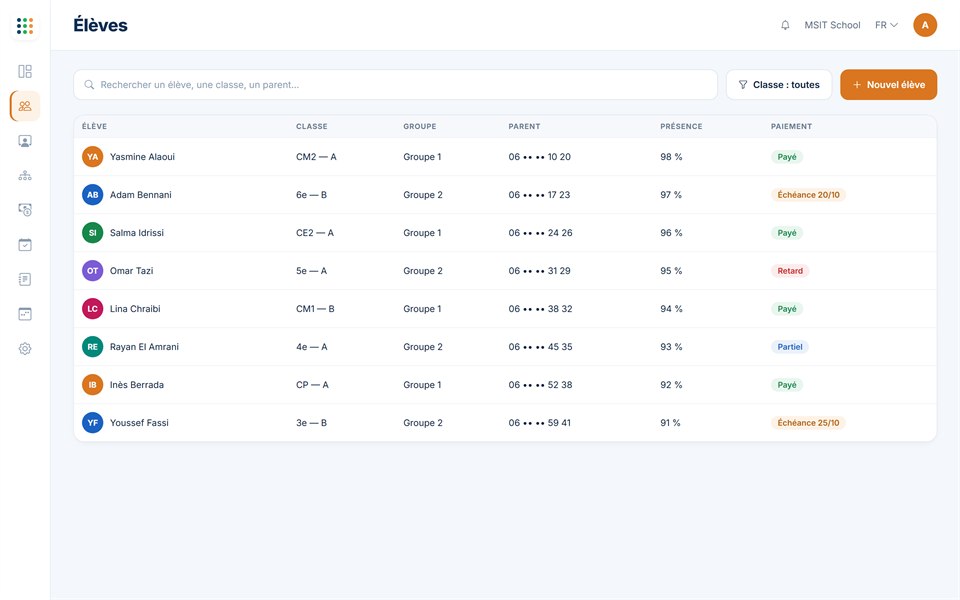
Task: Click Salma Idrissi's SI avatar
Action: coord(92,233)
